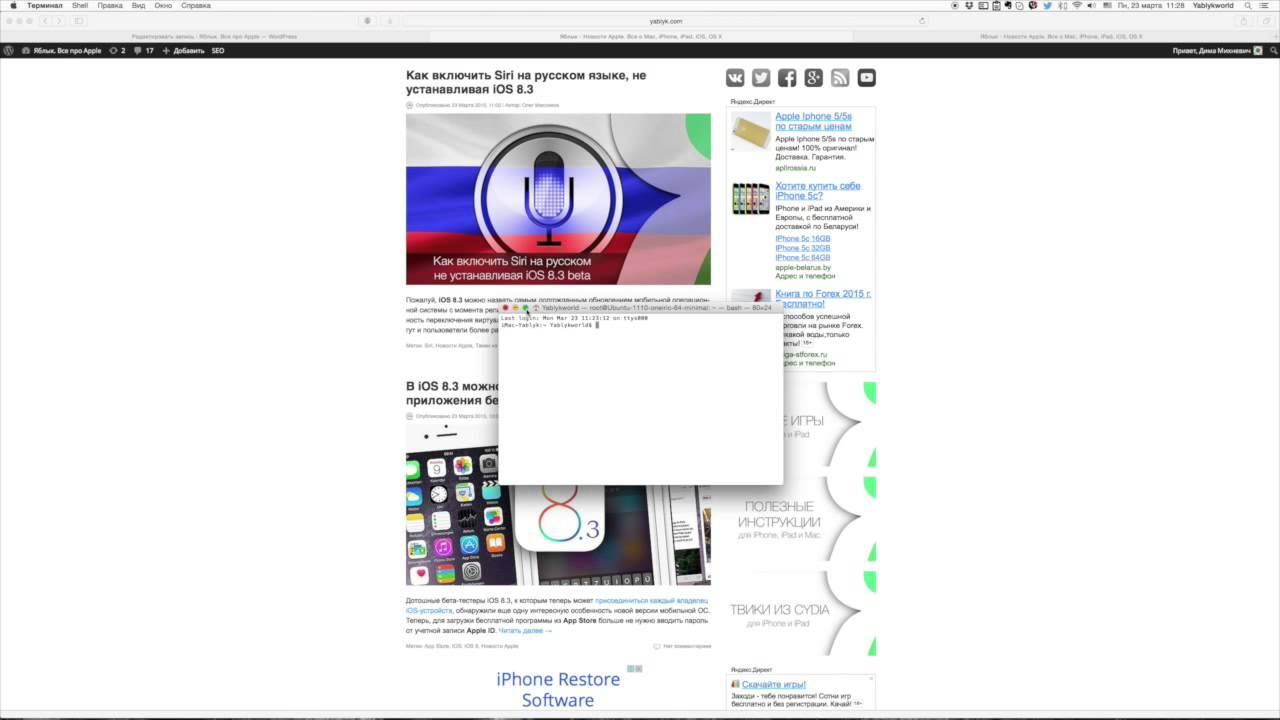
Task: Follow the 'Читать далее' link
Action: coord(525,631)
